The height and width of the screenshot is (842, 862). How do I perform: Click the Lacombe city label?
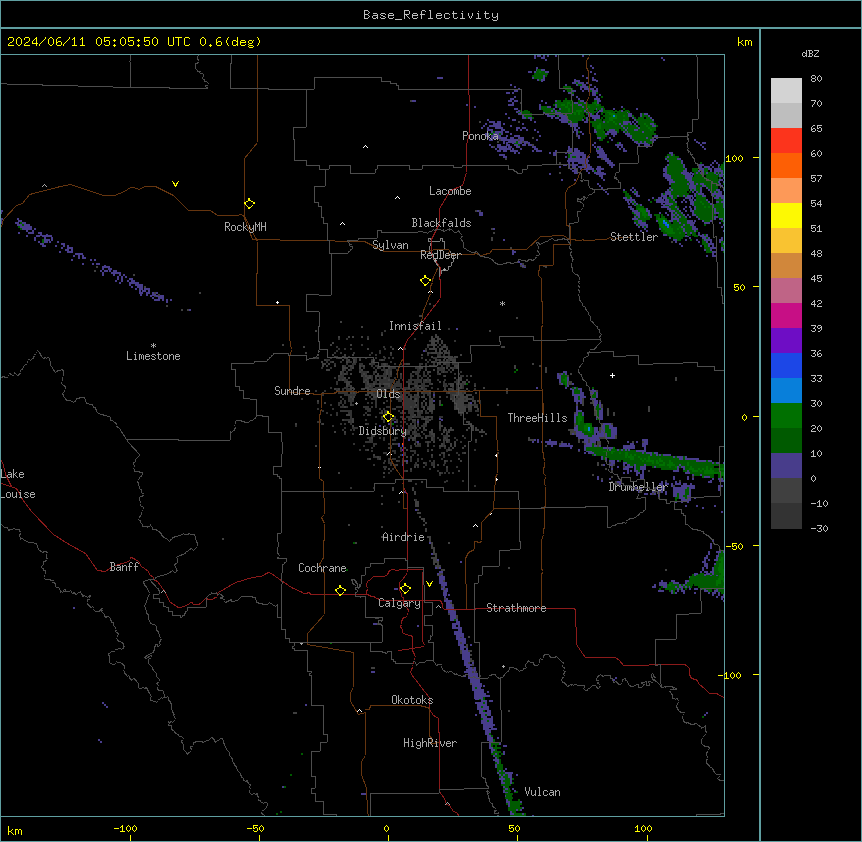click(450, 191)
